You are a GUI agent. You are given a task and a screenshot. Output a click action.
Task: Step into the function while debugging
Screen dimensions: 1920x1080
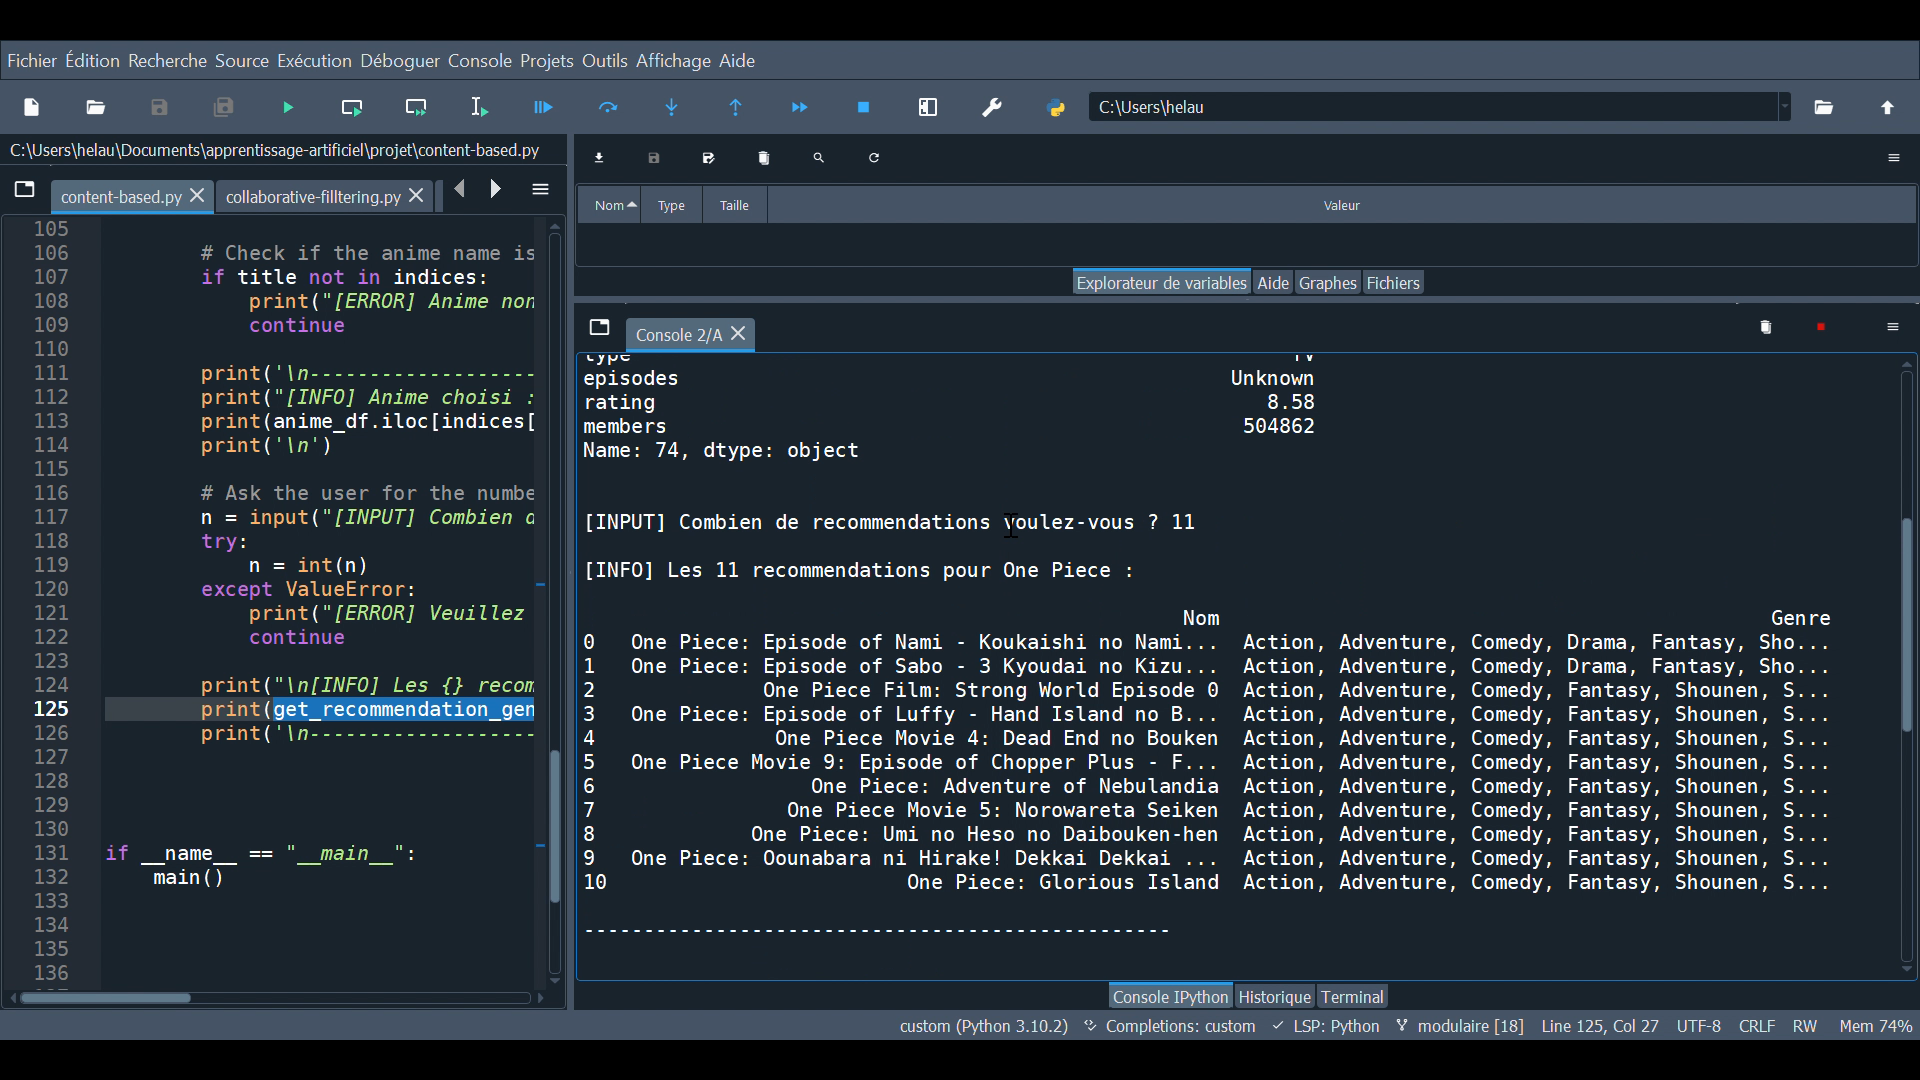[672, 107]
